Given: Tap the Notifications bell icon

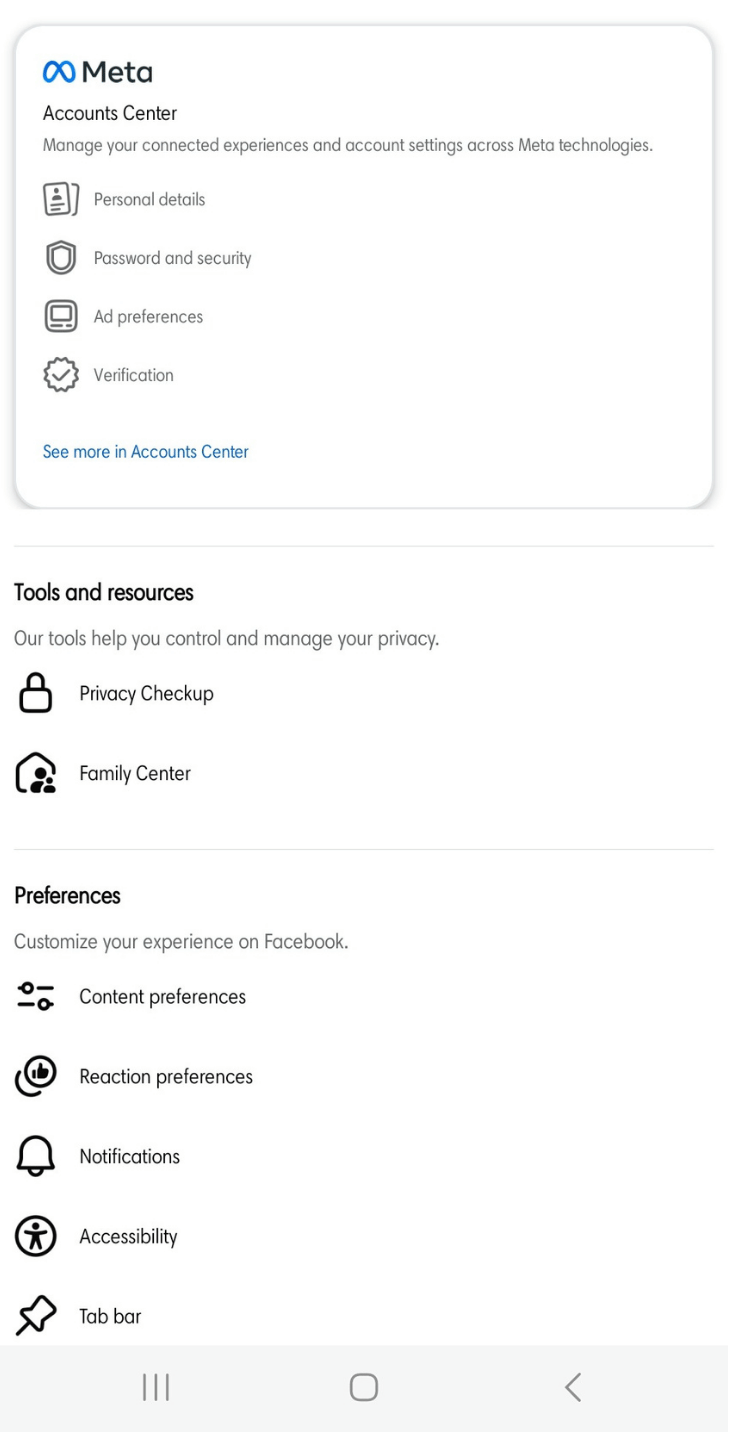Looking at the screenshot, I should (x=35, y=1157).
